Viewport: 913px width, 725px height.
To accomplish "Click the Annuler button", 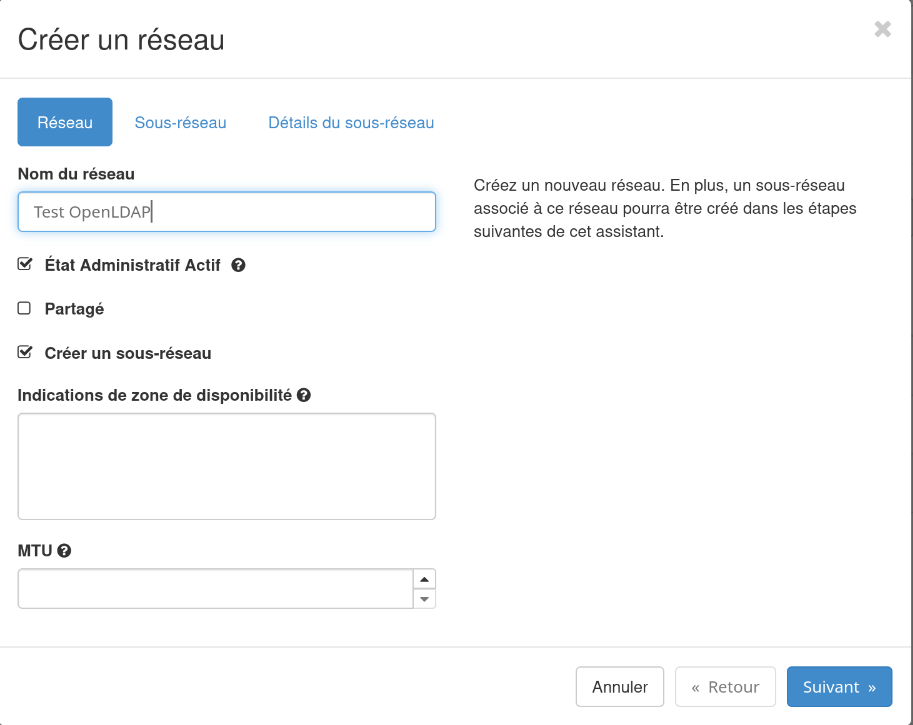I will pyautogui.click(x=619, y=687).
